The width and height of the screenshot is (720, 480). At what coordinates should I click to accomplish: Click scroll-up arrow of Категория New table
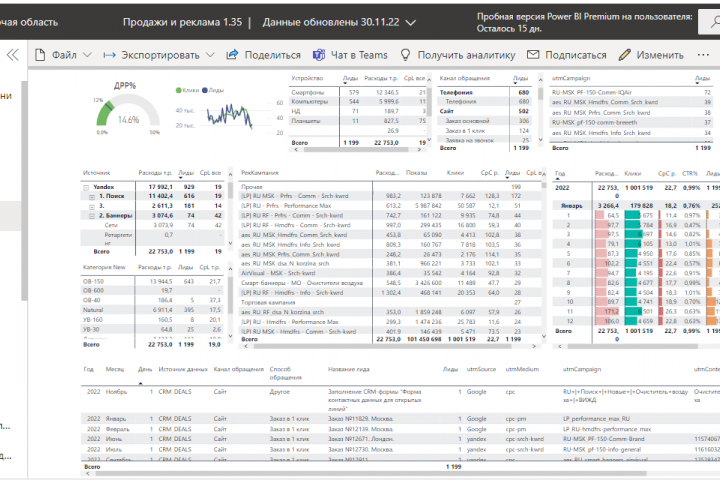coord(231,269)
